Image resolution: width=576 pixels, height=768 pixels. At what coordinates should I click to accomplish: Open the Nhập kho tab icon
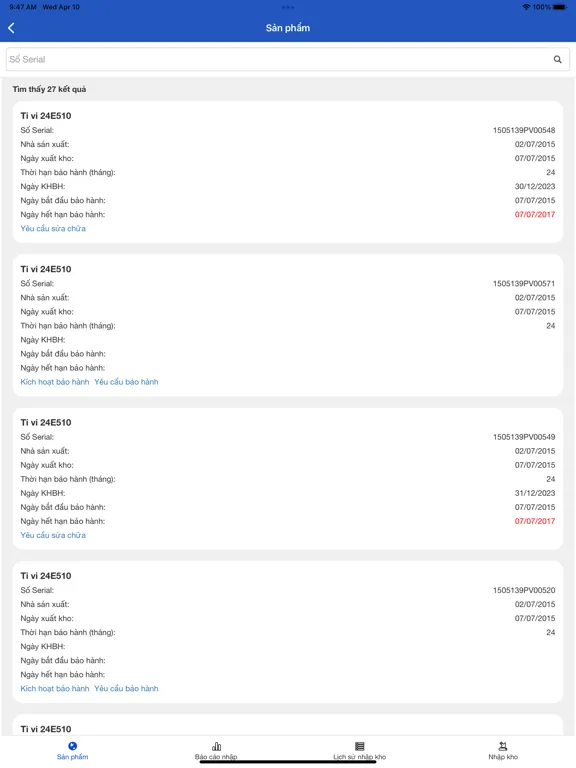(503, 746)
